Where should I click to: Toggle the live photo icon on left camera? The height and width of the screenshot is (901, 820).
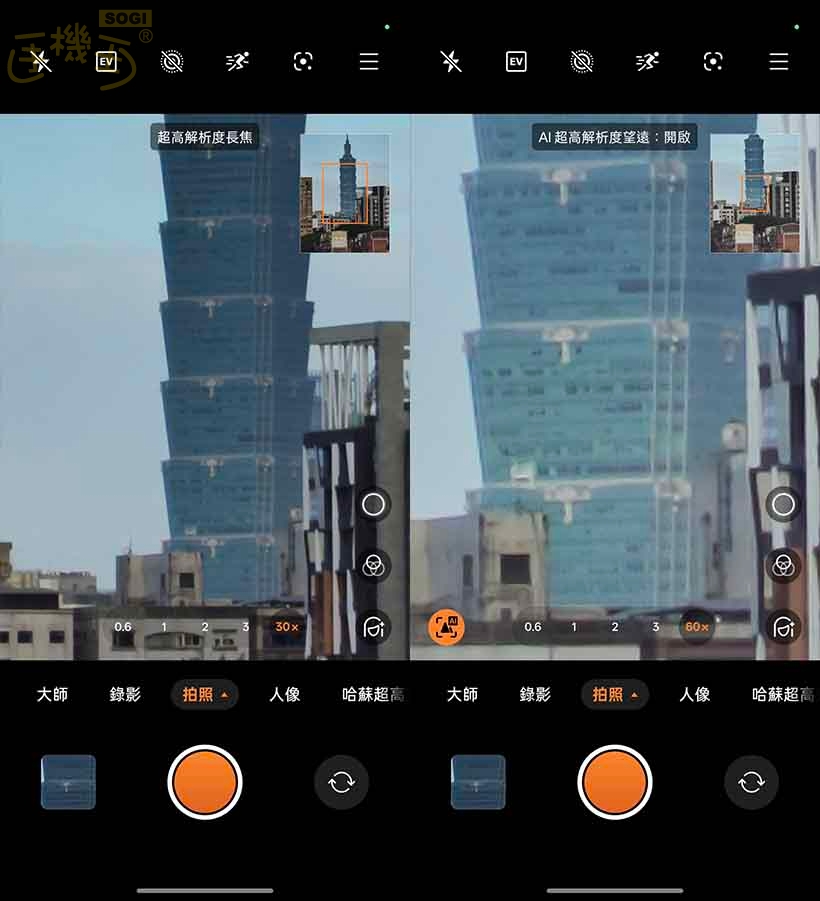pos(172,62)
